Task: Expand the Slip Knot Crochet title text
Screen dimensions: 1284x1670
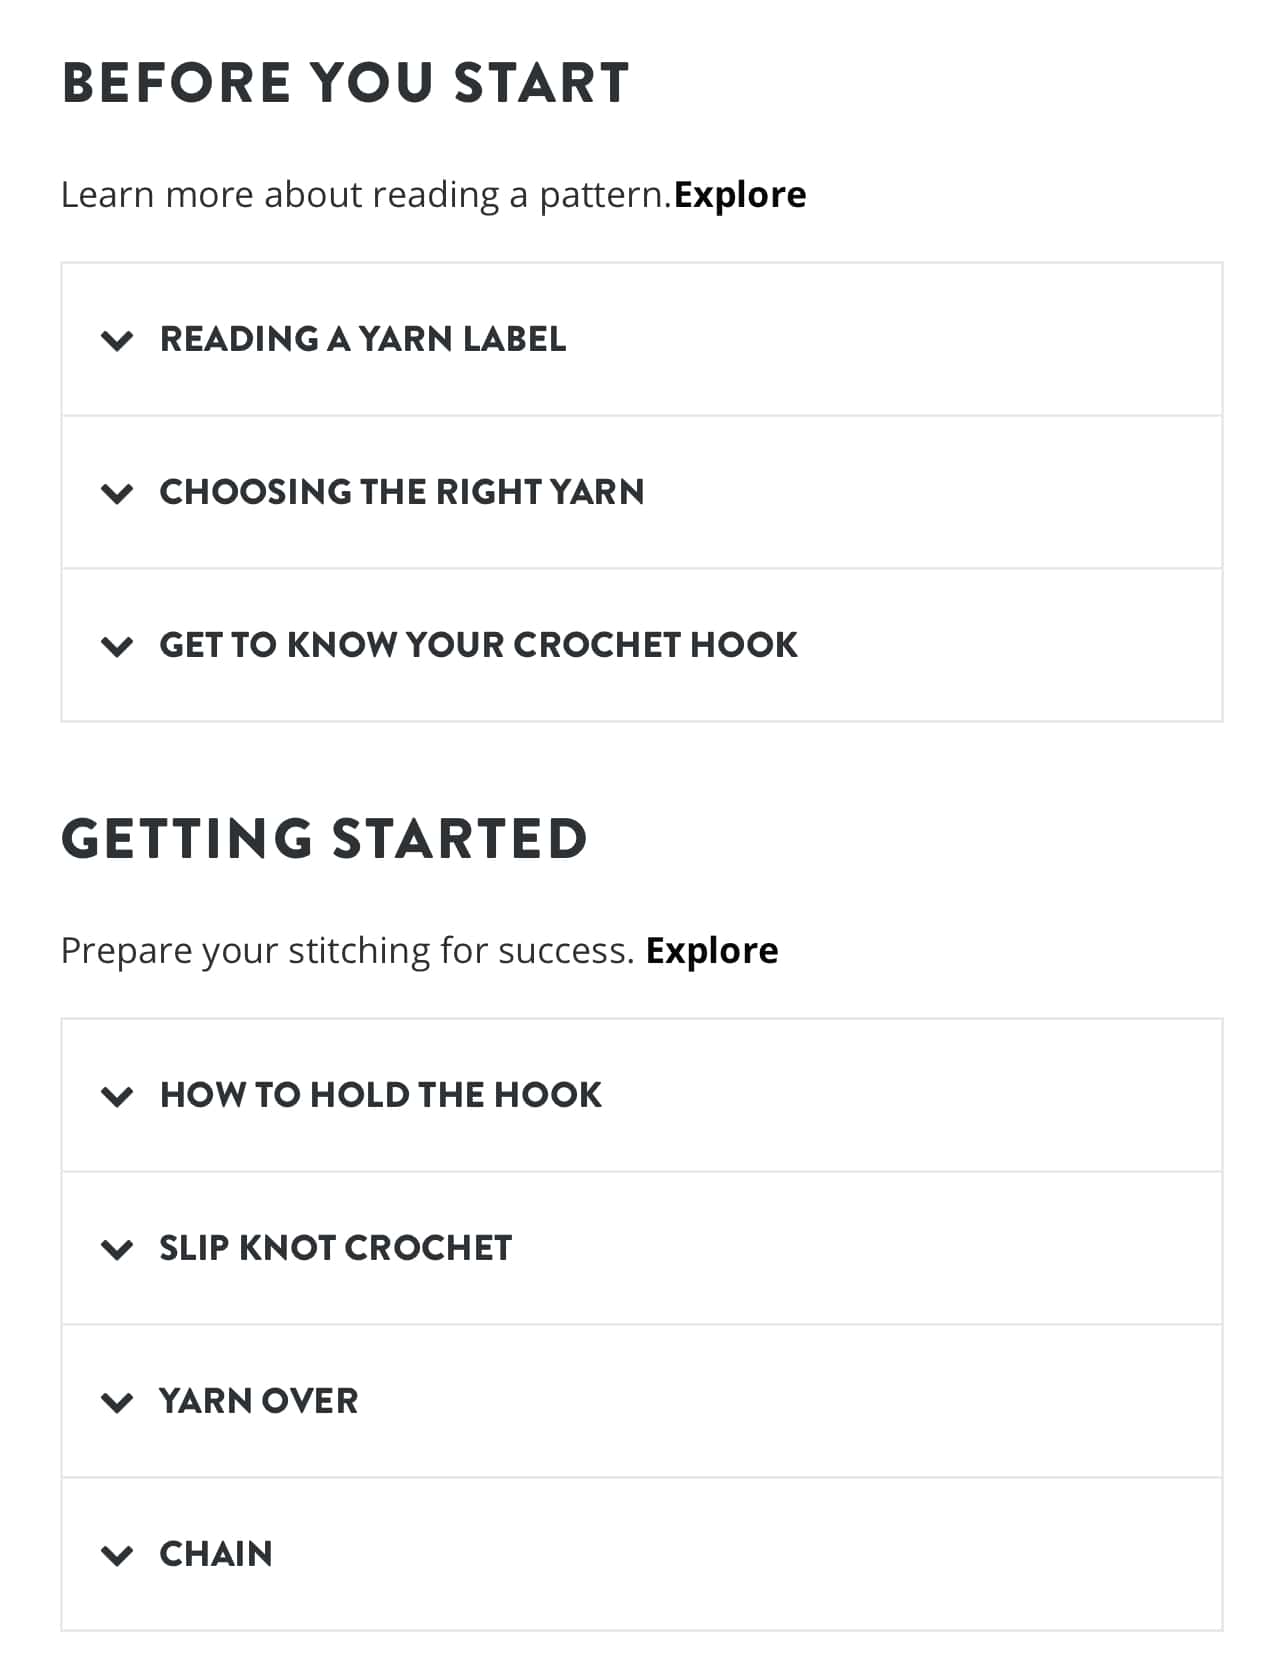Action: [x=336, y=1249]
